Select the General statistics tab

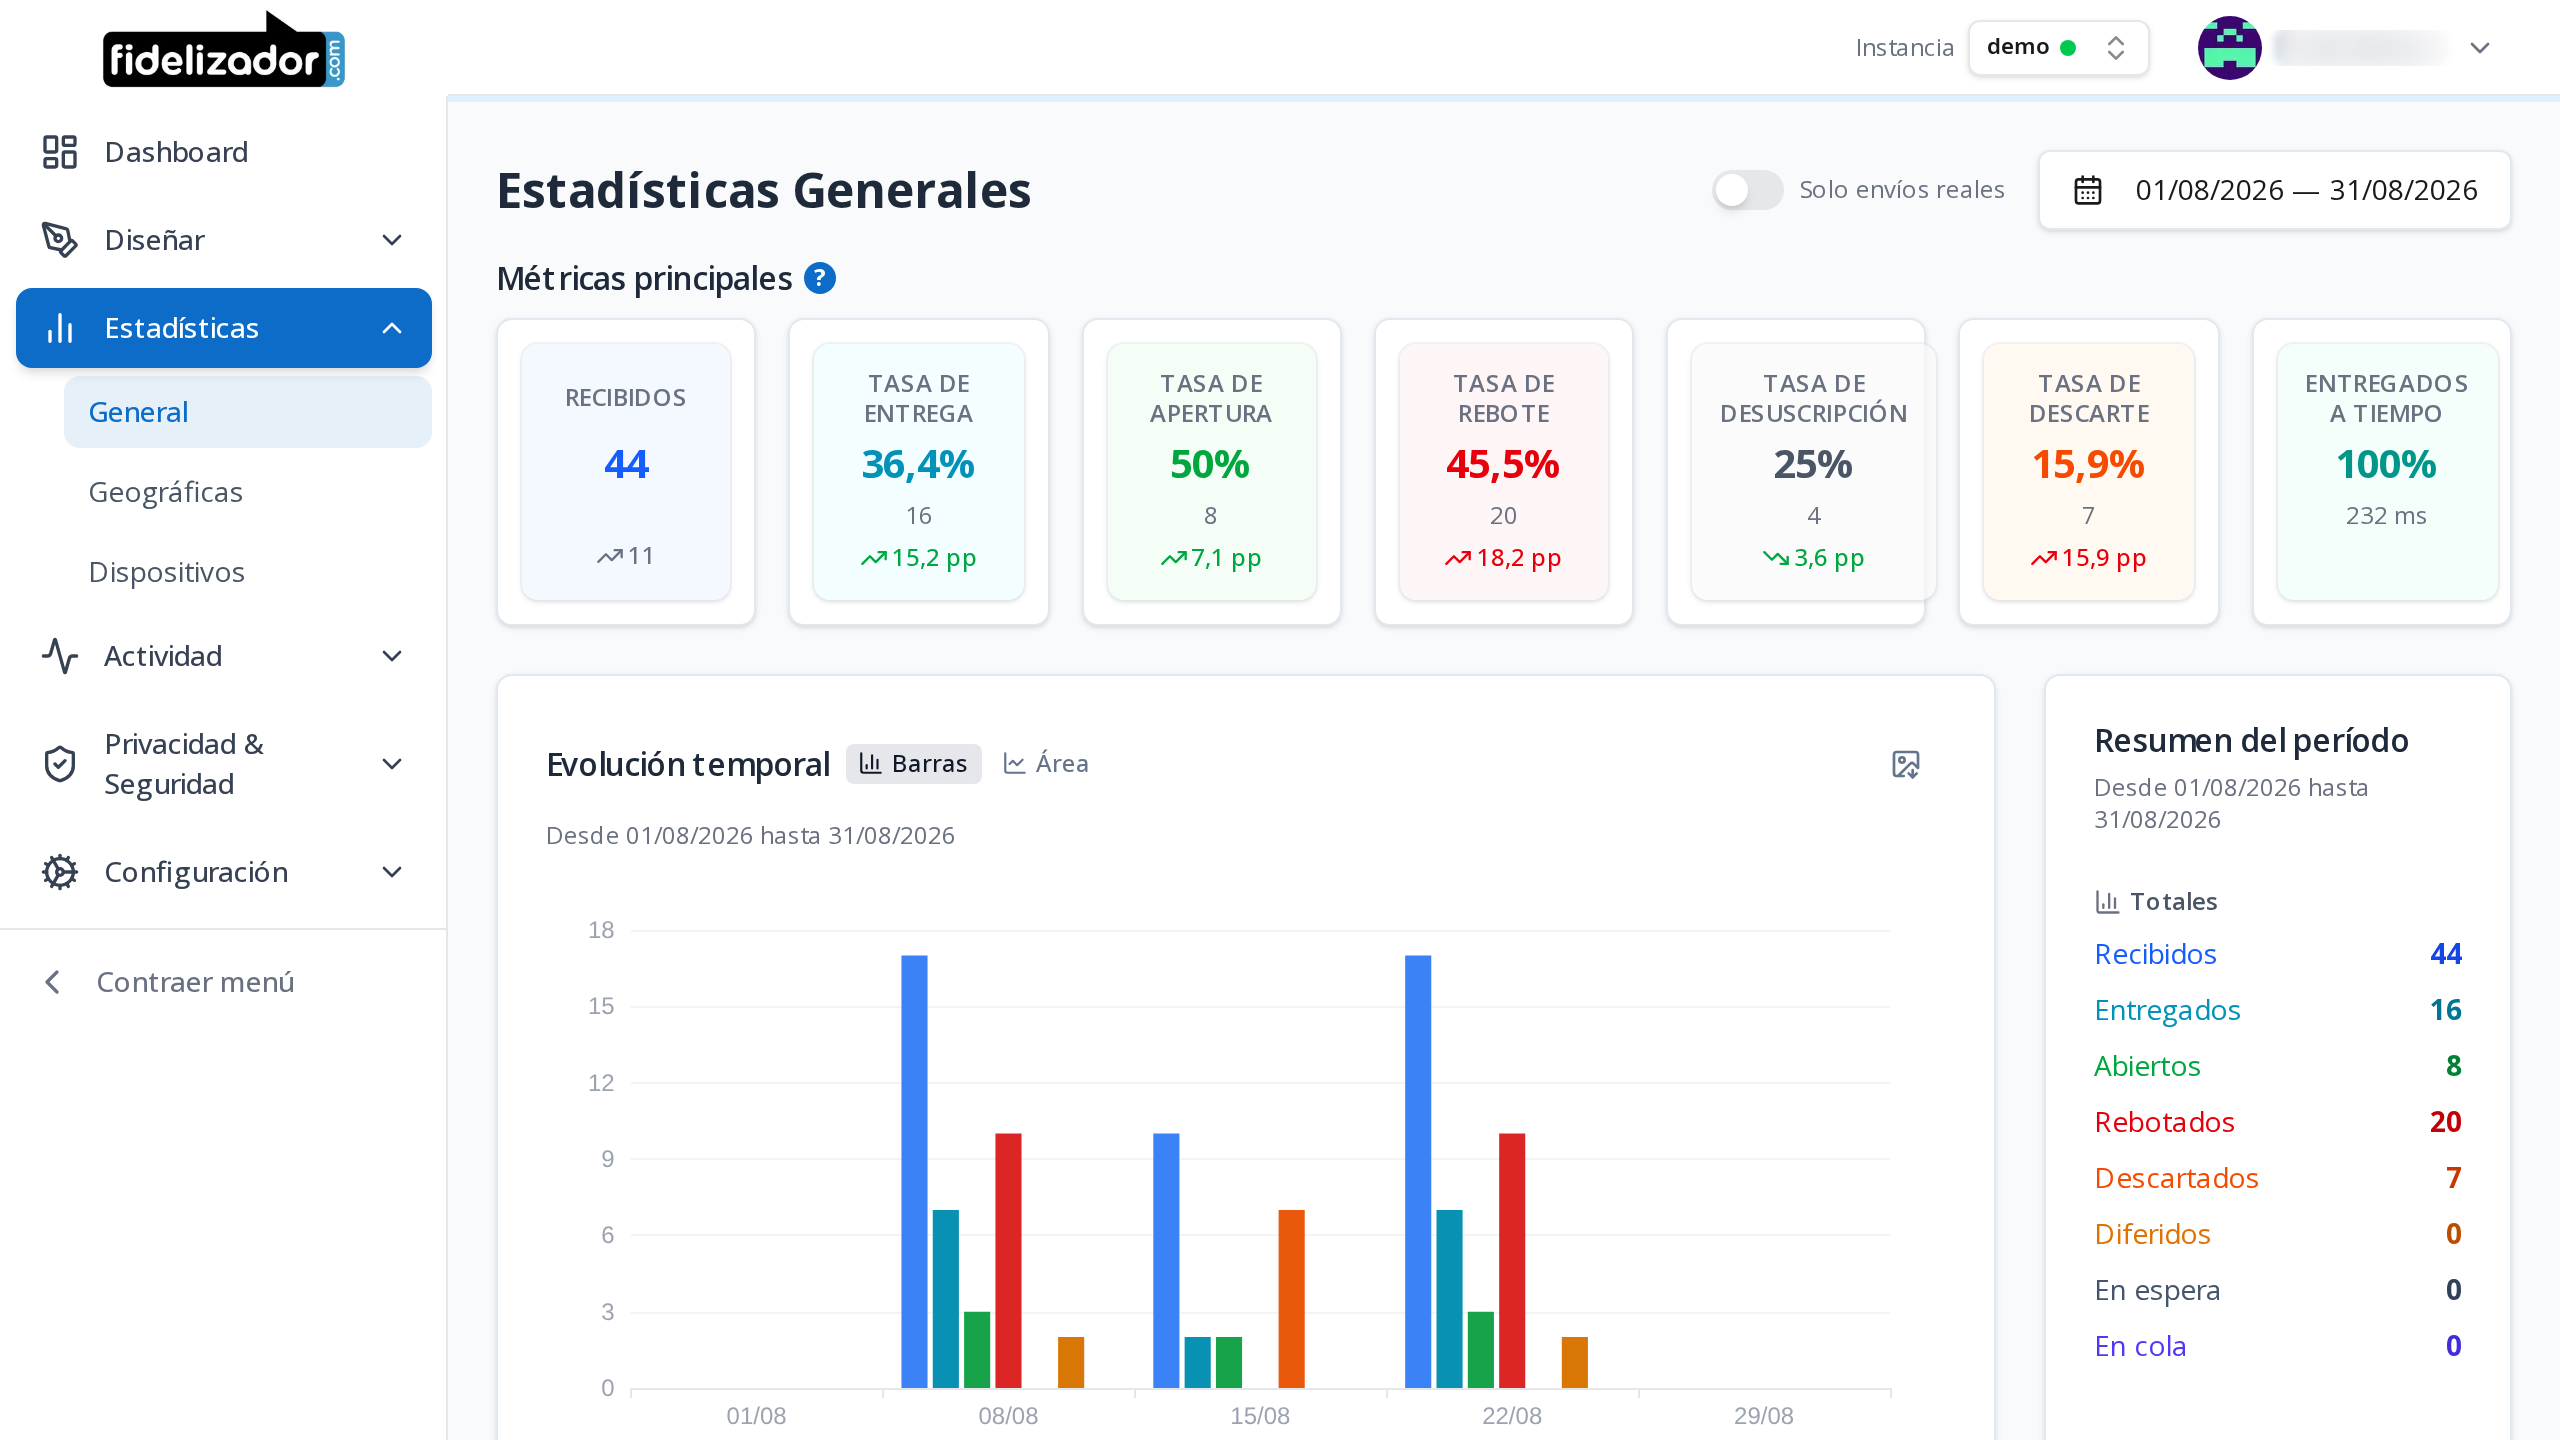coord(248,412)
